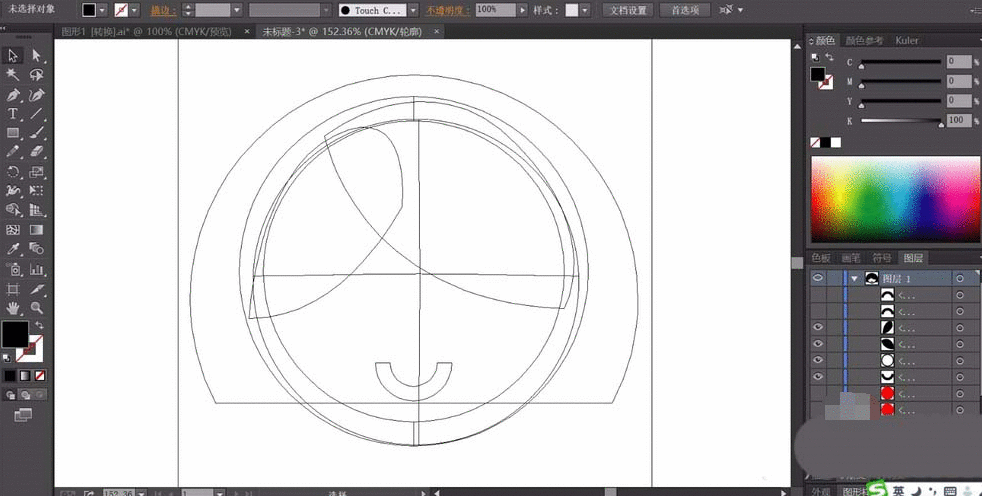Open the opacity 100% dropdown arrow

[x=522, y=10]
